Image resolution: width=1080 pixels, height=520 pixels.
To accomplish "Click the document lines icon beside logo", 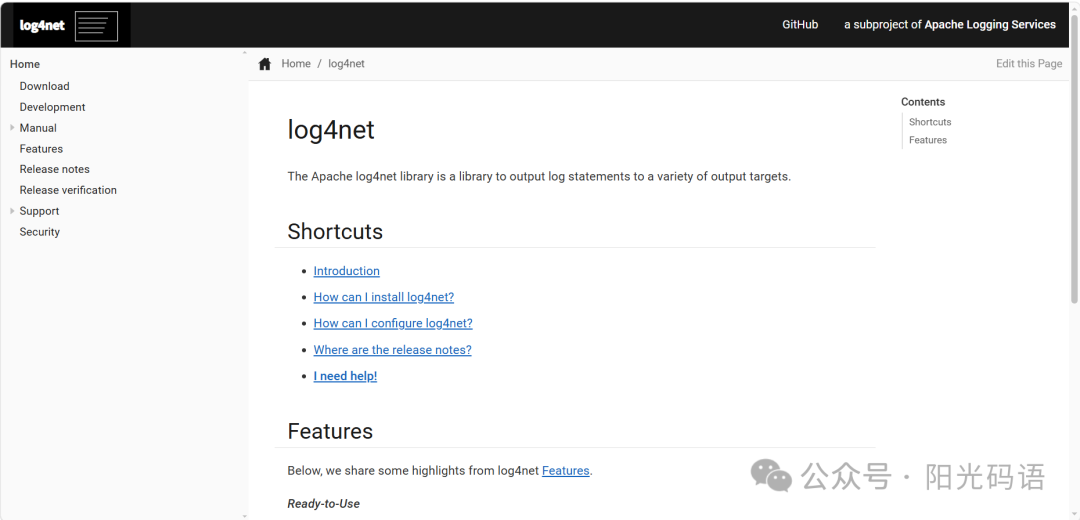I will pyautogui.click(x=96, y=26).
